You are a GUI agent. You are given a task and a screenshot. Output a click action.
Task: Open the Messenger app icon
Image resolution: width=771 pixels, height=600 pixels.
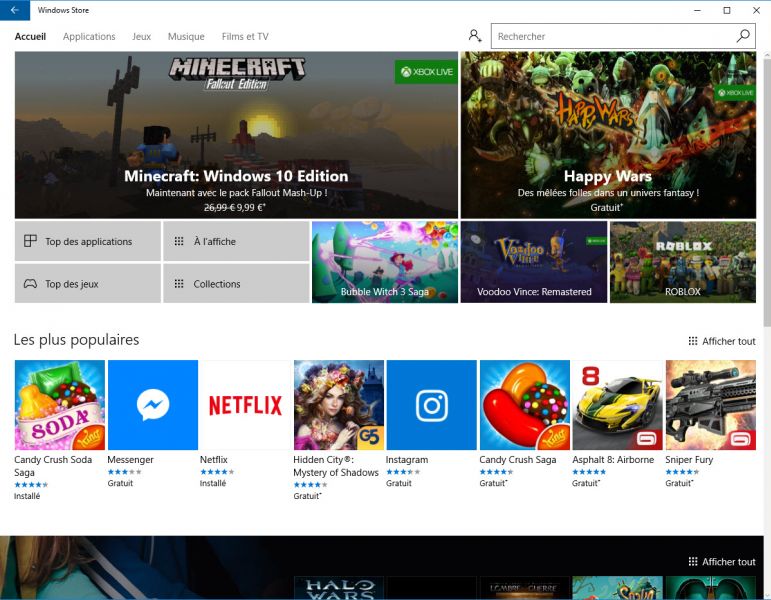(153, 405)
